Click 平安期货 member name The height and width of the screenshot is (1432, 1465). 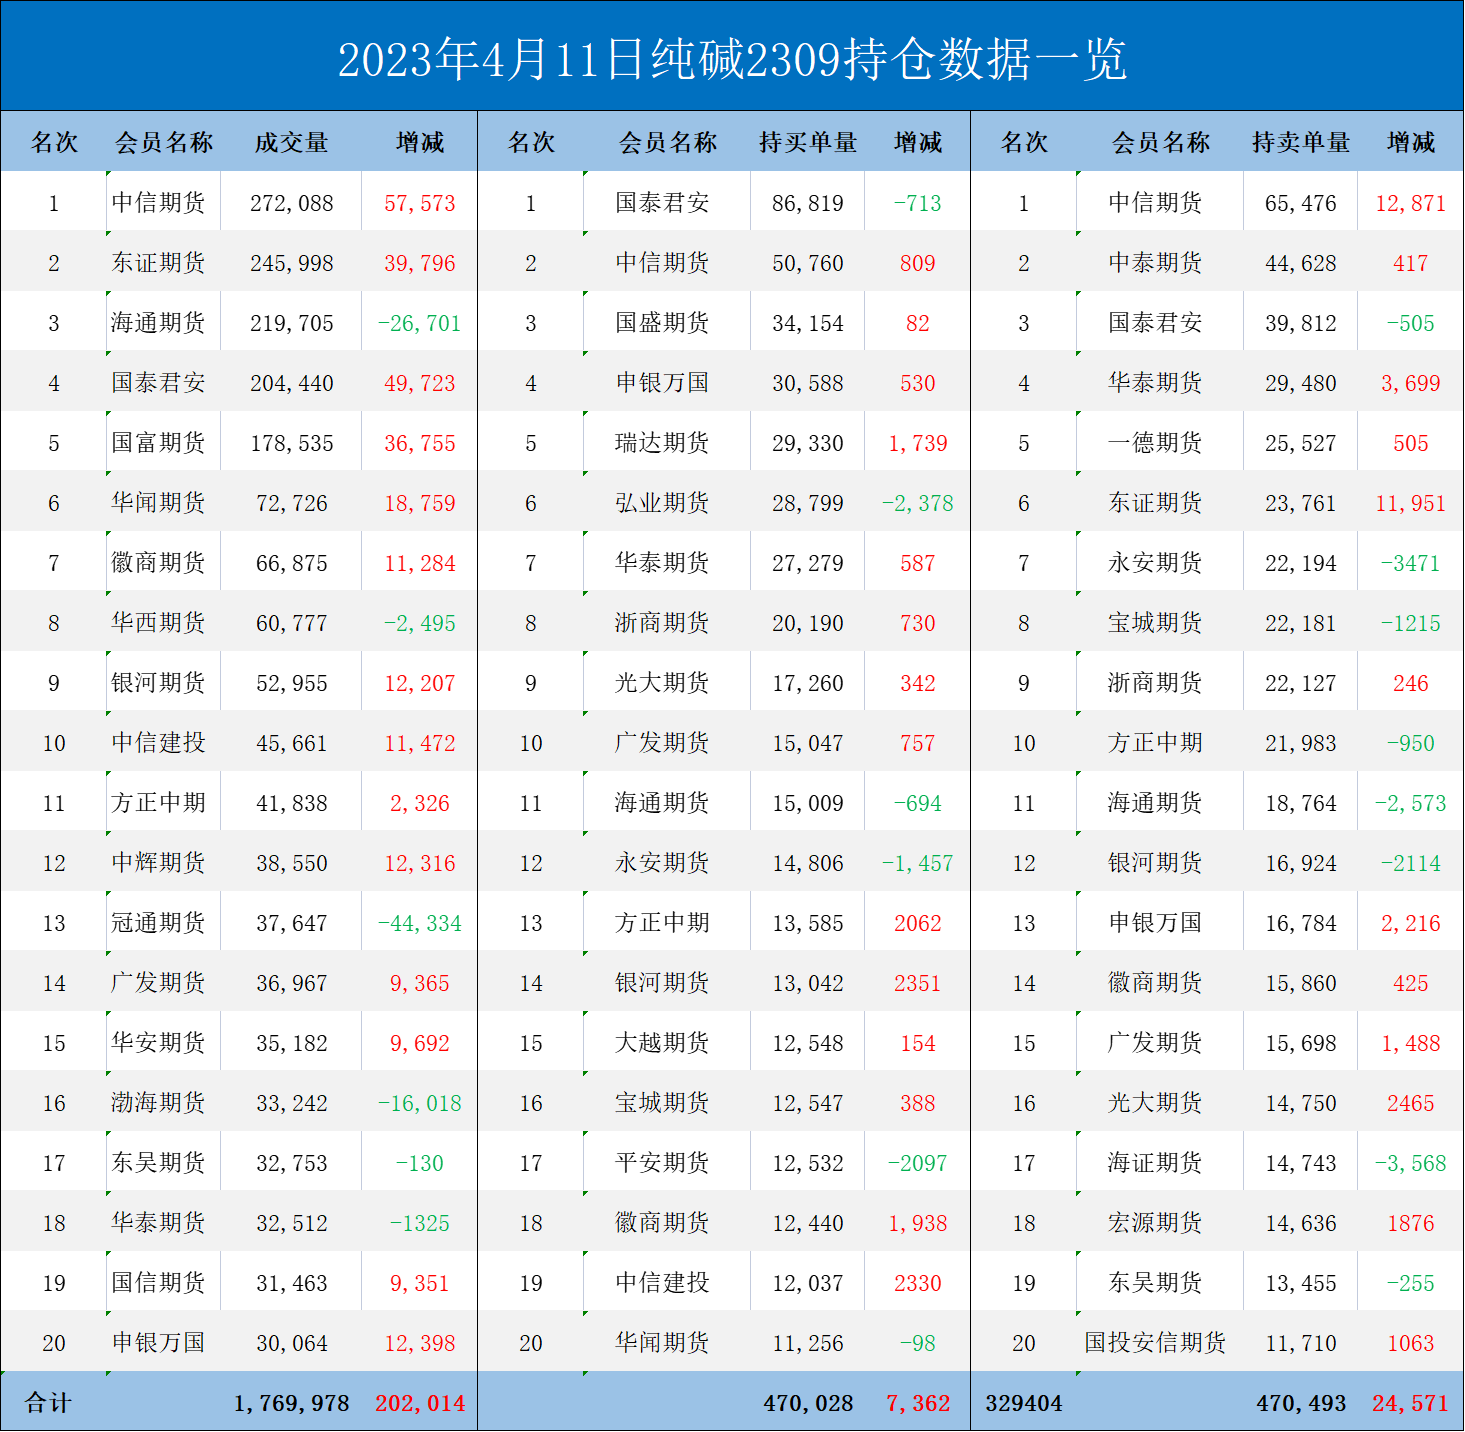point(662,1163)
